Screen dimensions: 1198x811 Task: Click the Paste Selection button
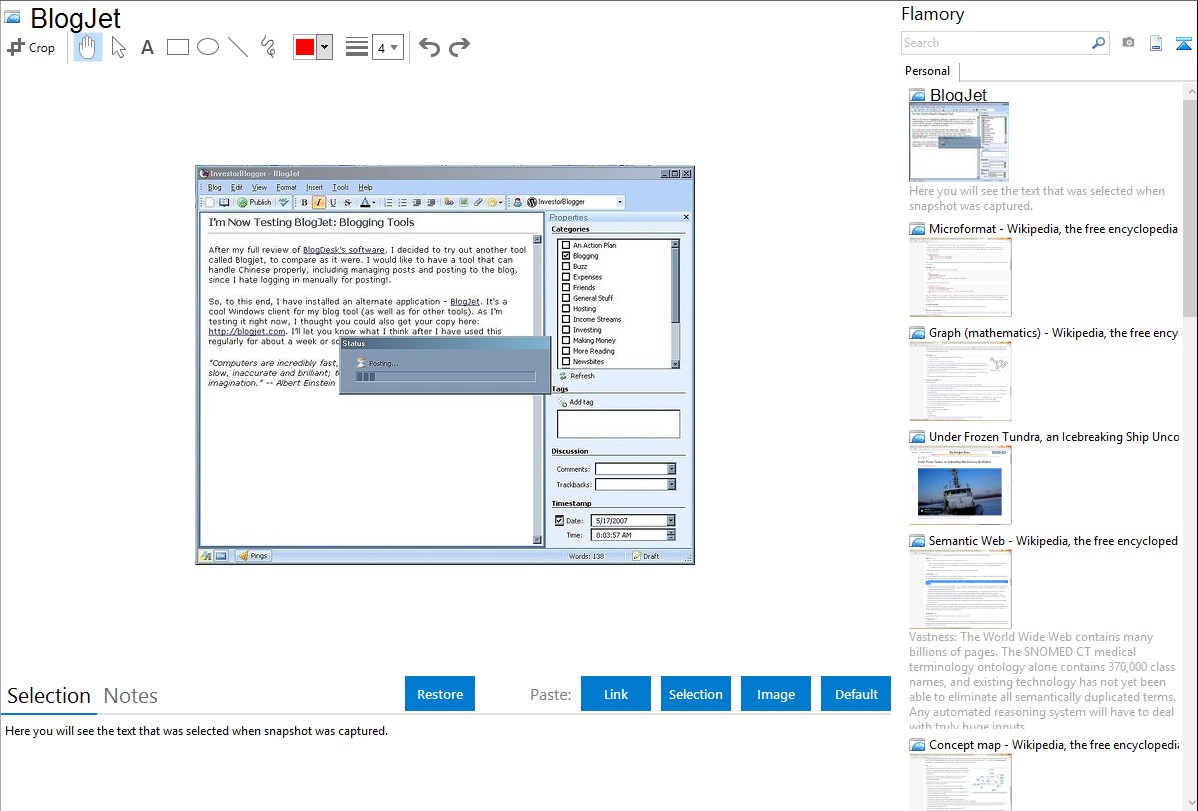click(x=696, y=694)
